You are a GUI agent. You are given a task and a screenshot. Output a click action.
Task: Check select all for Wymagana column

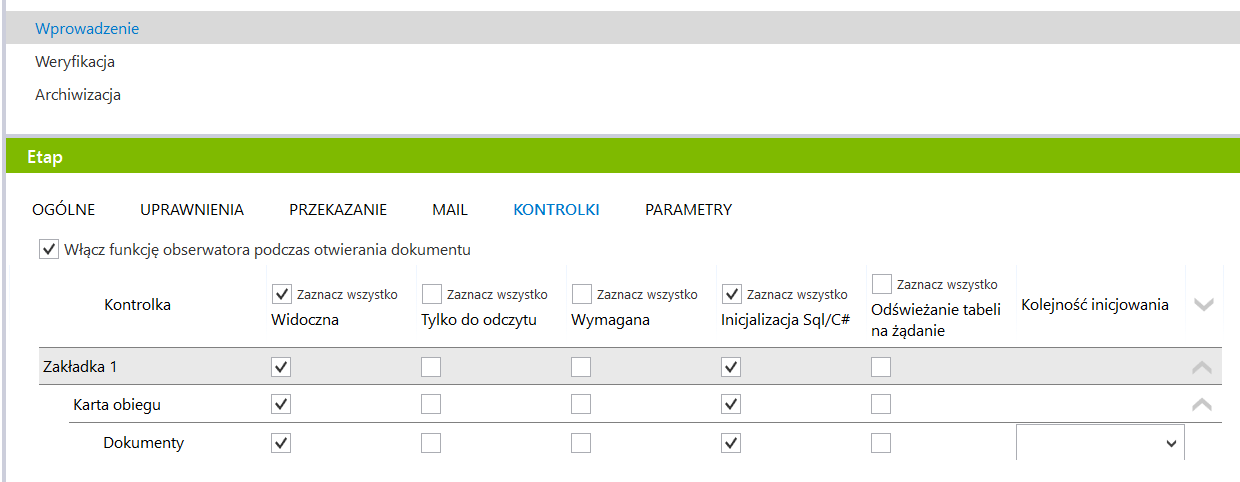[581, 294]
